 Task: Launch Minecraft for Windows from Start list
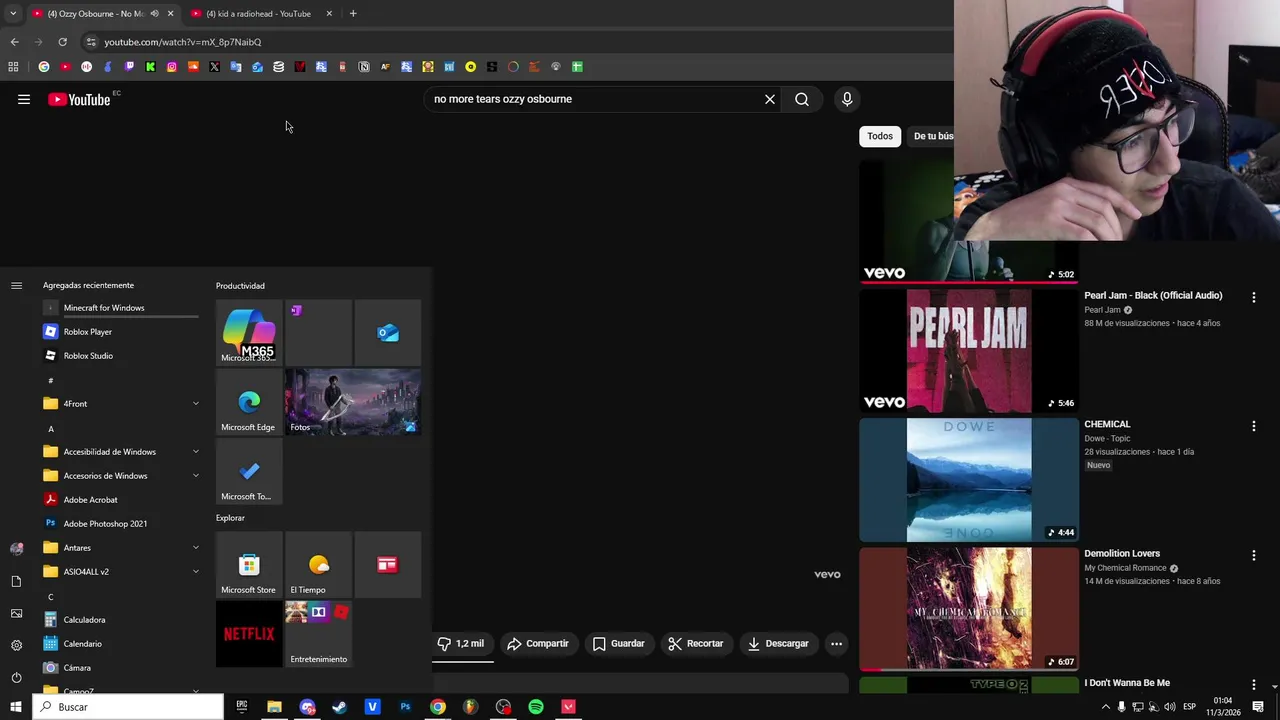point(121,308)
